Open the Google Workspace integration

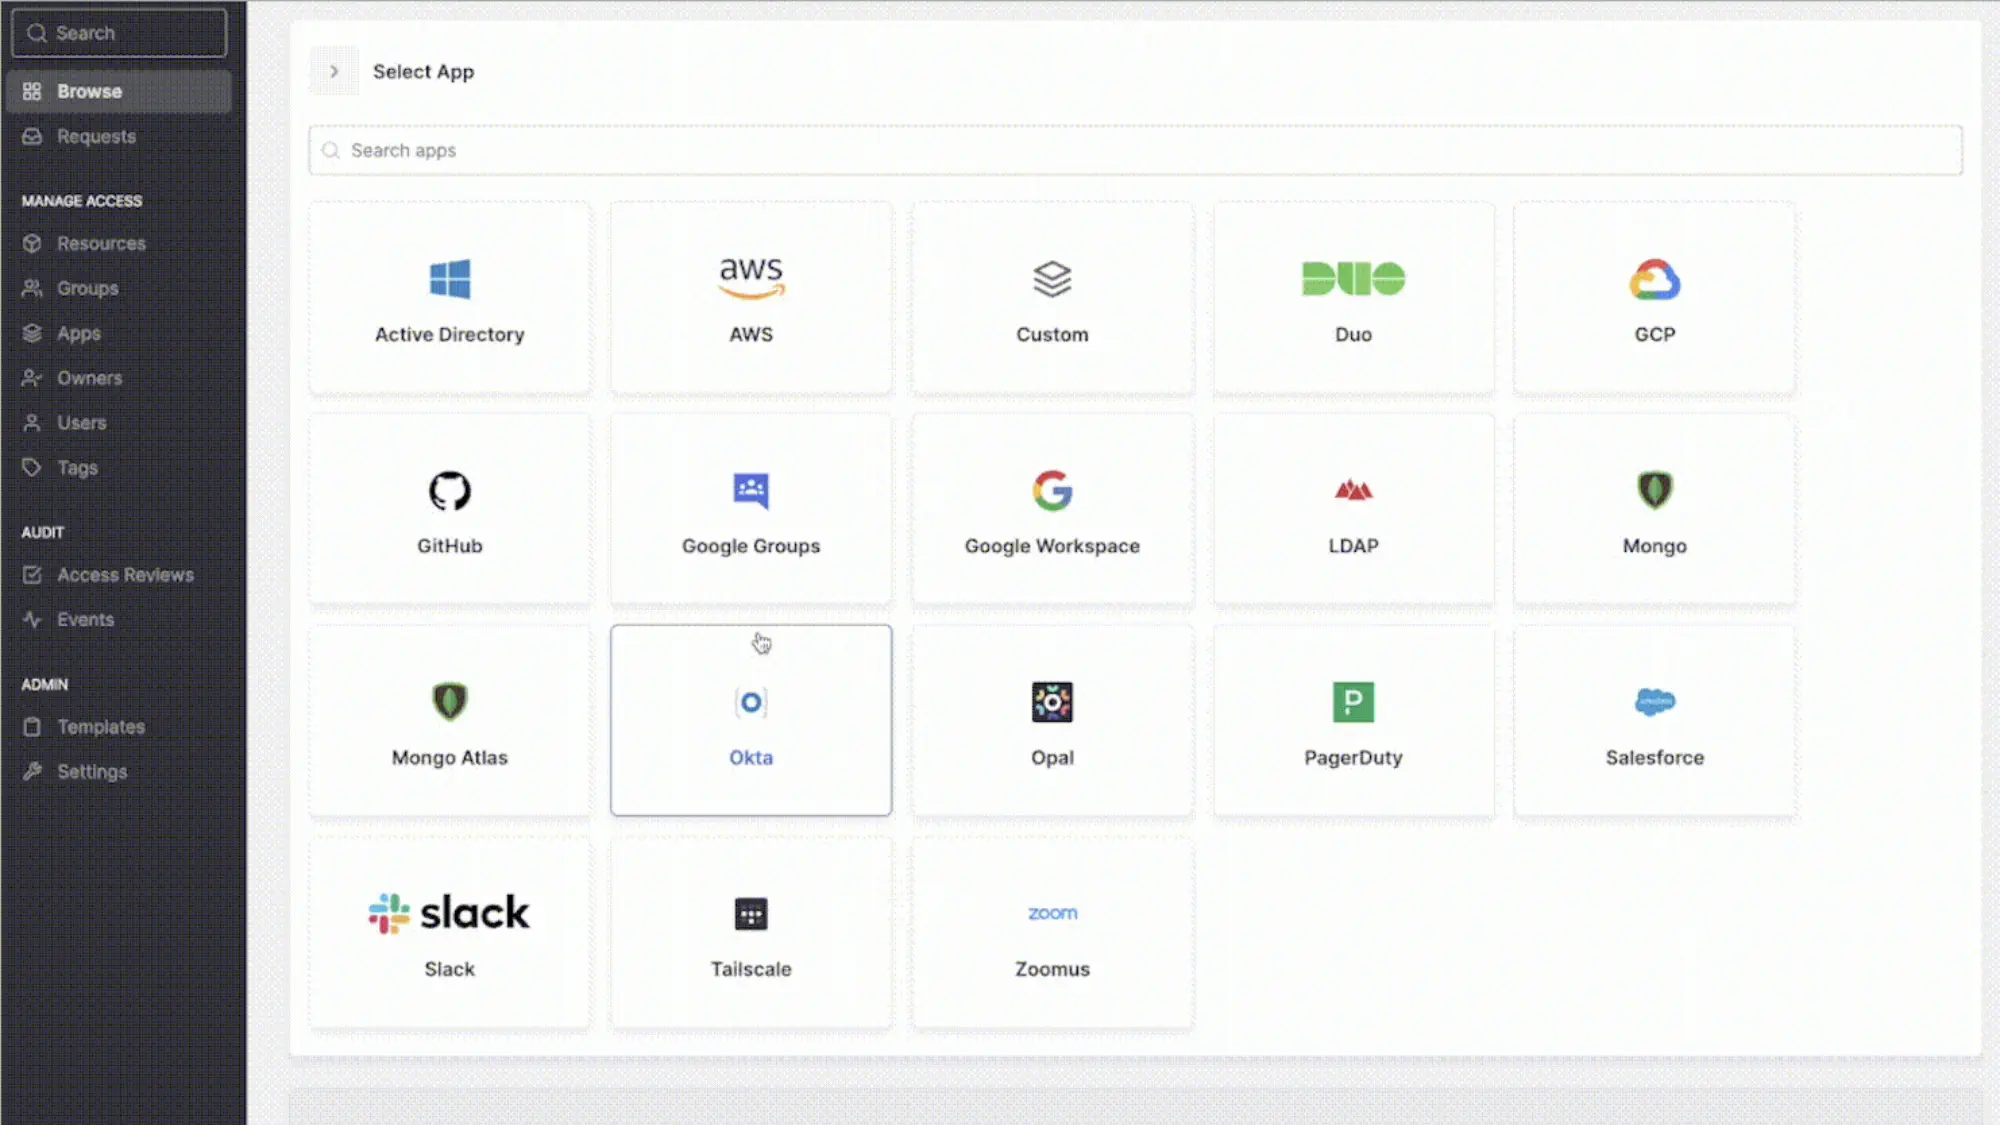1051,510
